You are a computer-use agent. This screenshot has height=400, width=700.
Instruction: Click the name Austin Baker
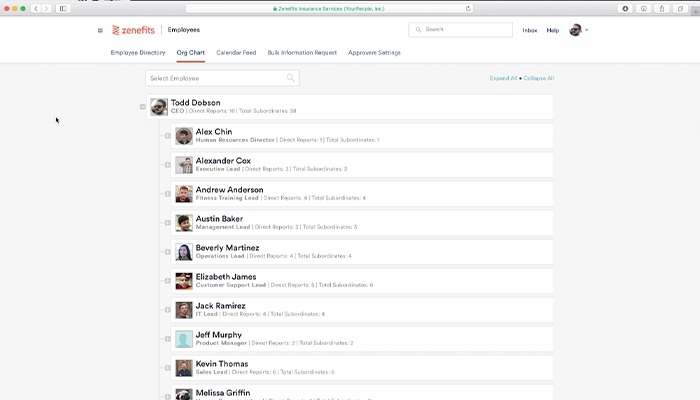(x=219, y=219)
